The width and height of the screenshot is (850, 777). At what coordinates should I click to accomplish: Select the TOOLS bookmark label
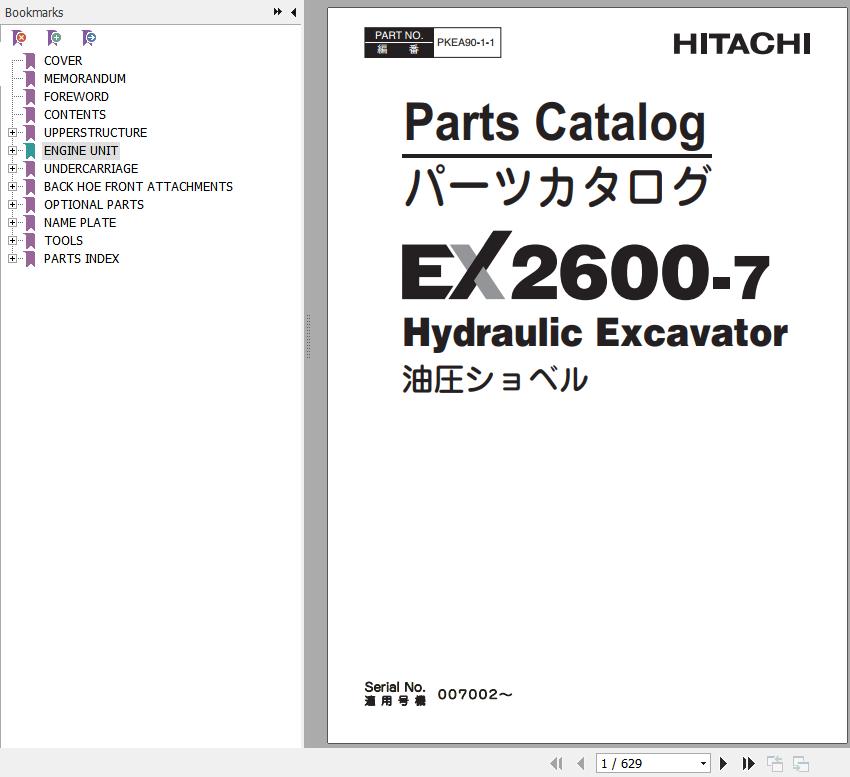tap(63, 241)
